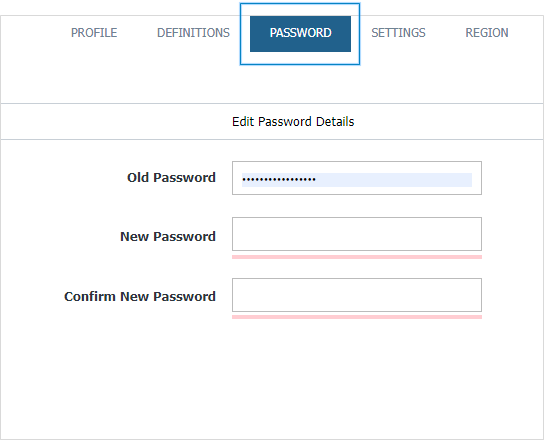Click the Confirm New Password label
Image resolution: width=544 pixels, height=440 pixels.
coord(140,297)
